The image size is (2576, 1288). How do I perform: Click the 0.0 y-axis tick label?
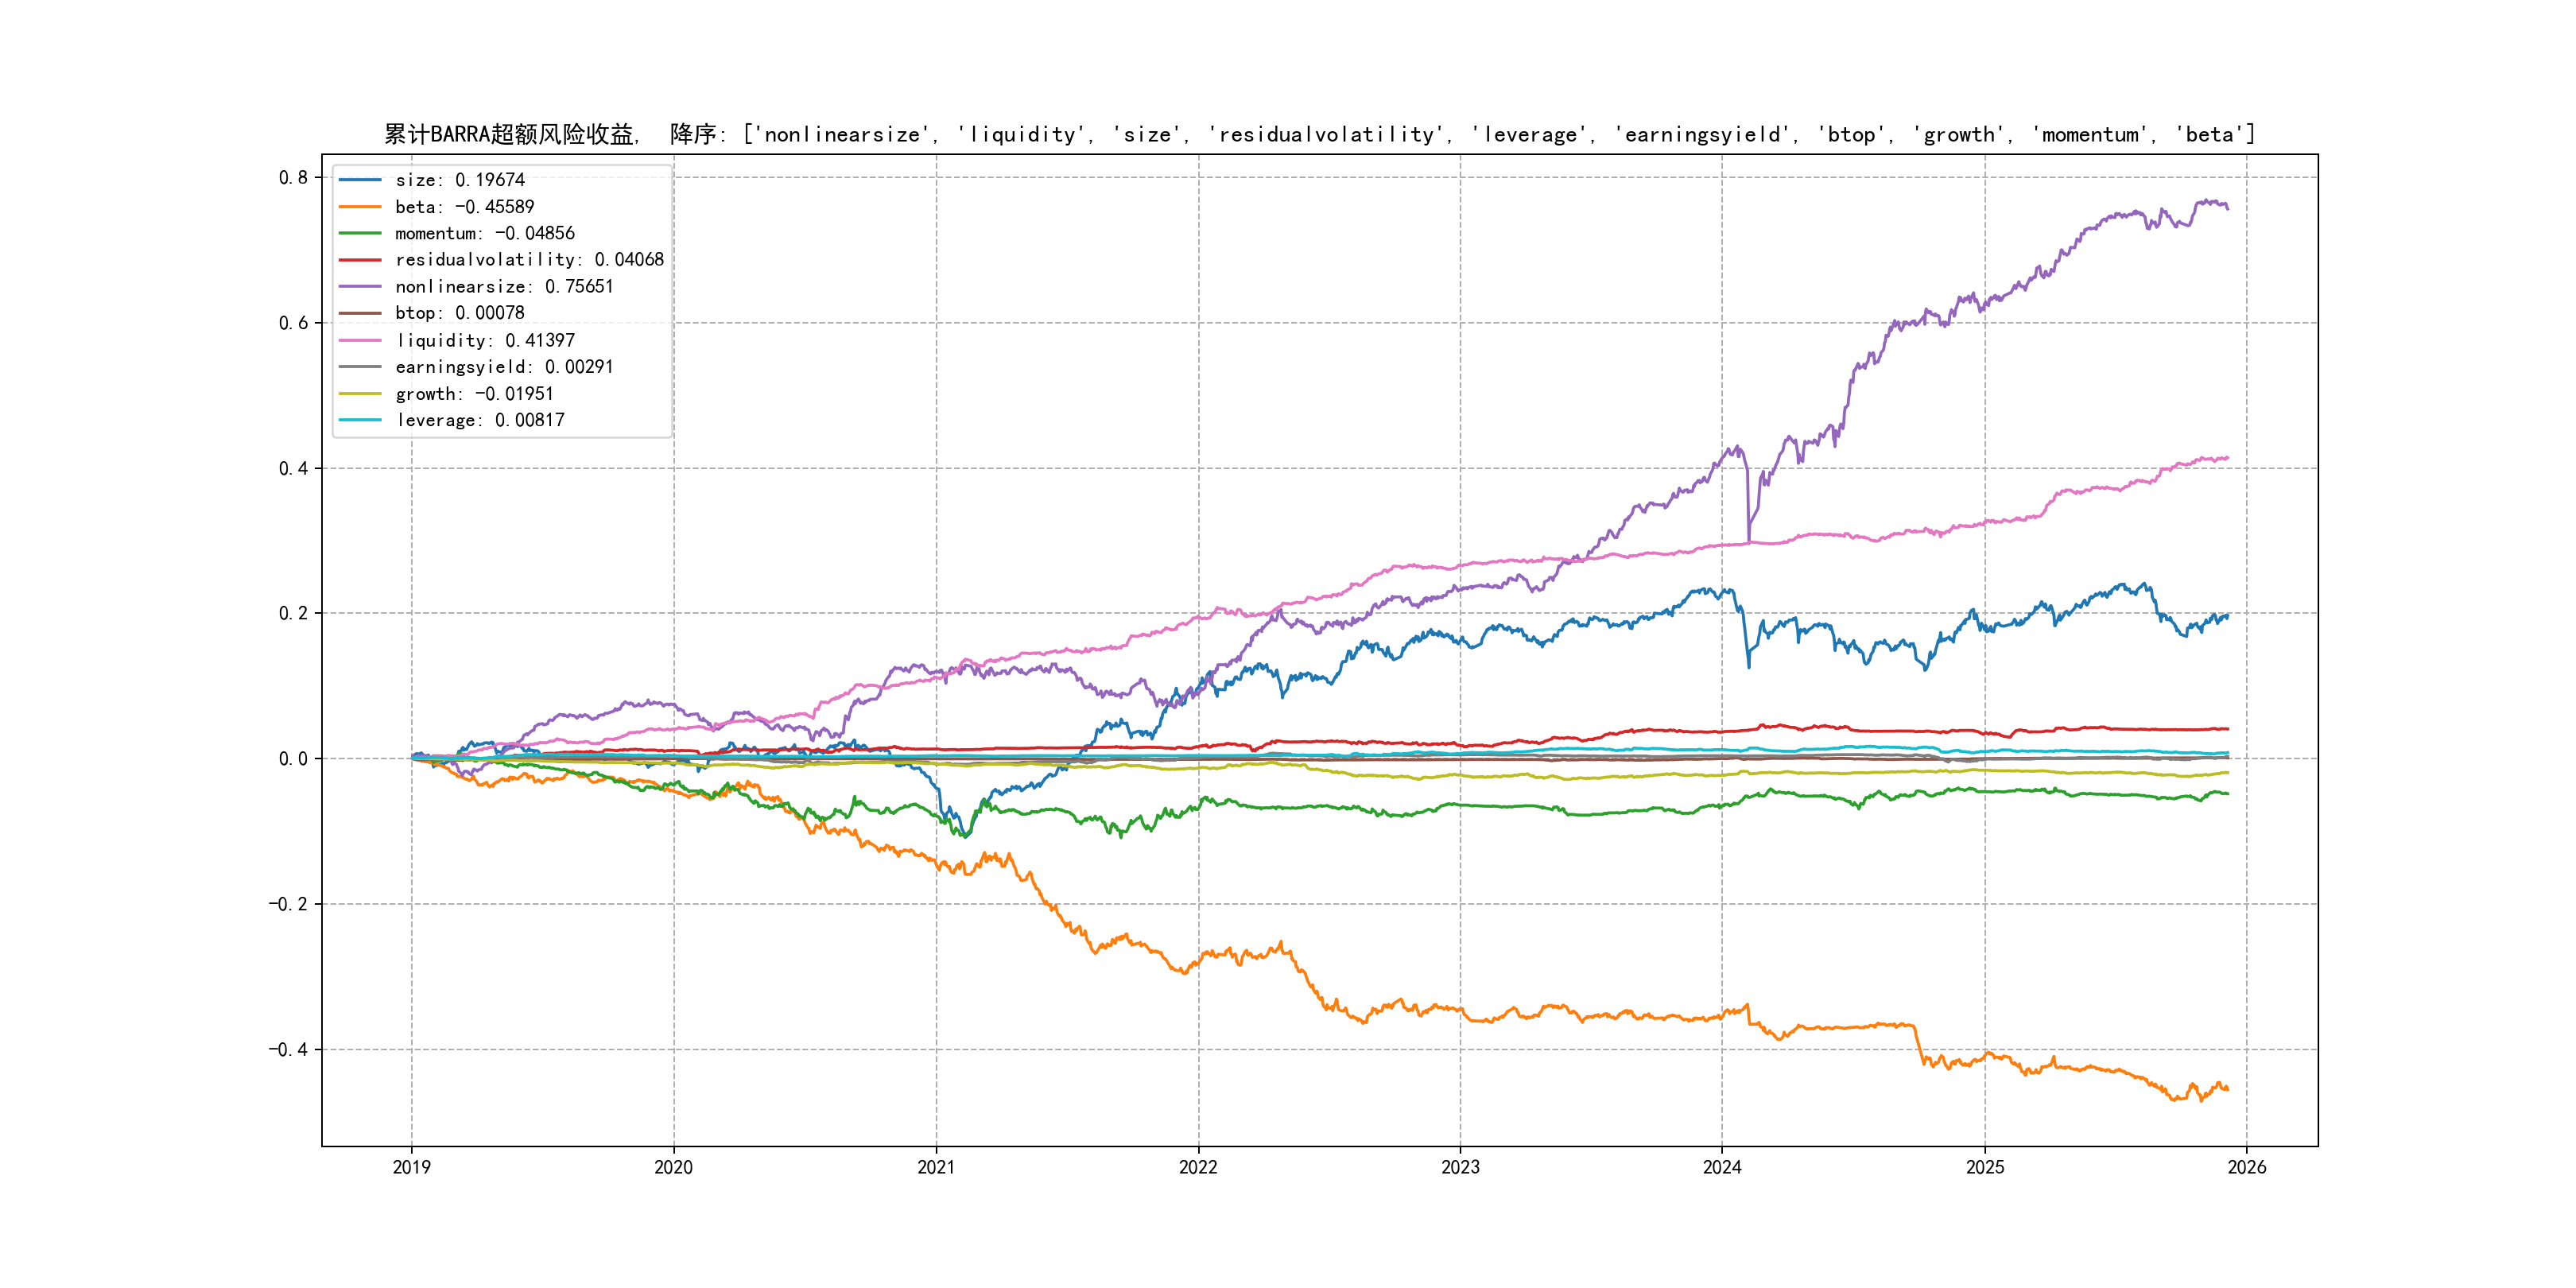(x=293, y=759)
